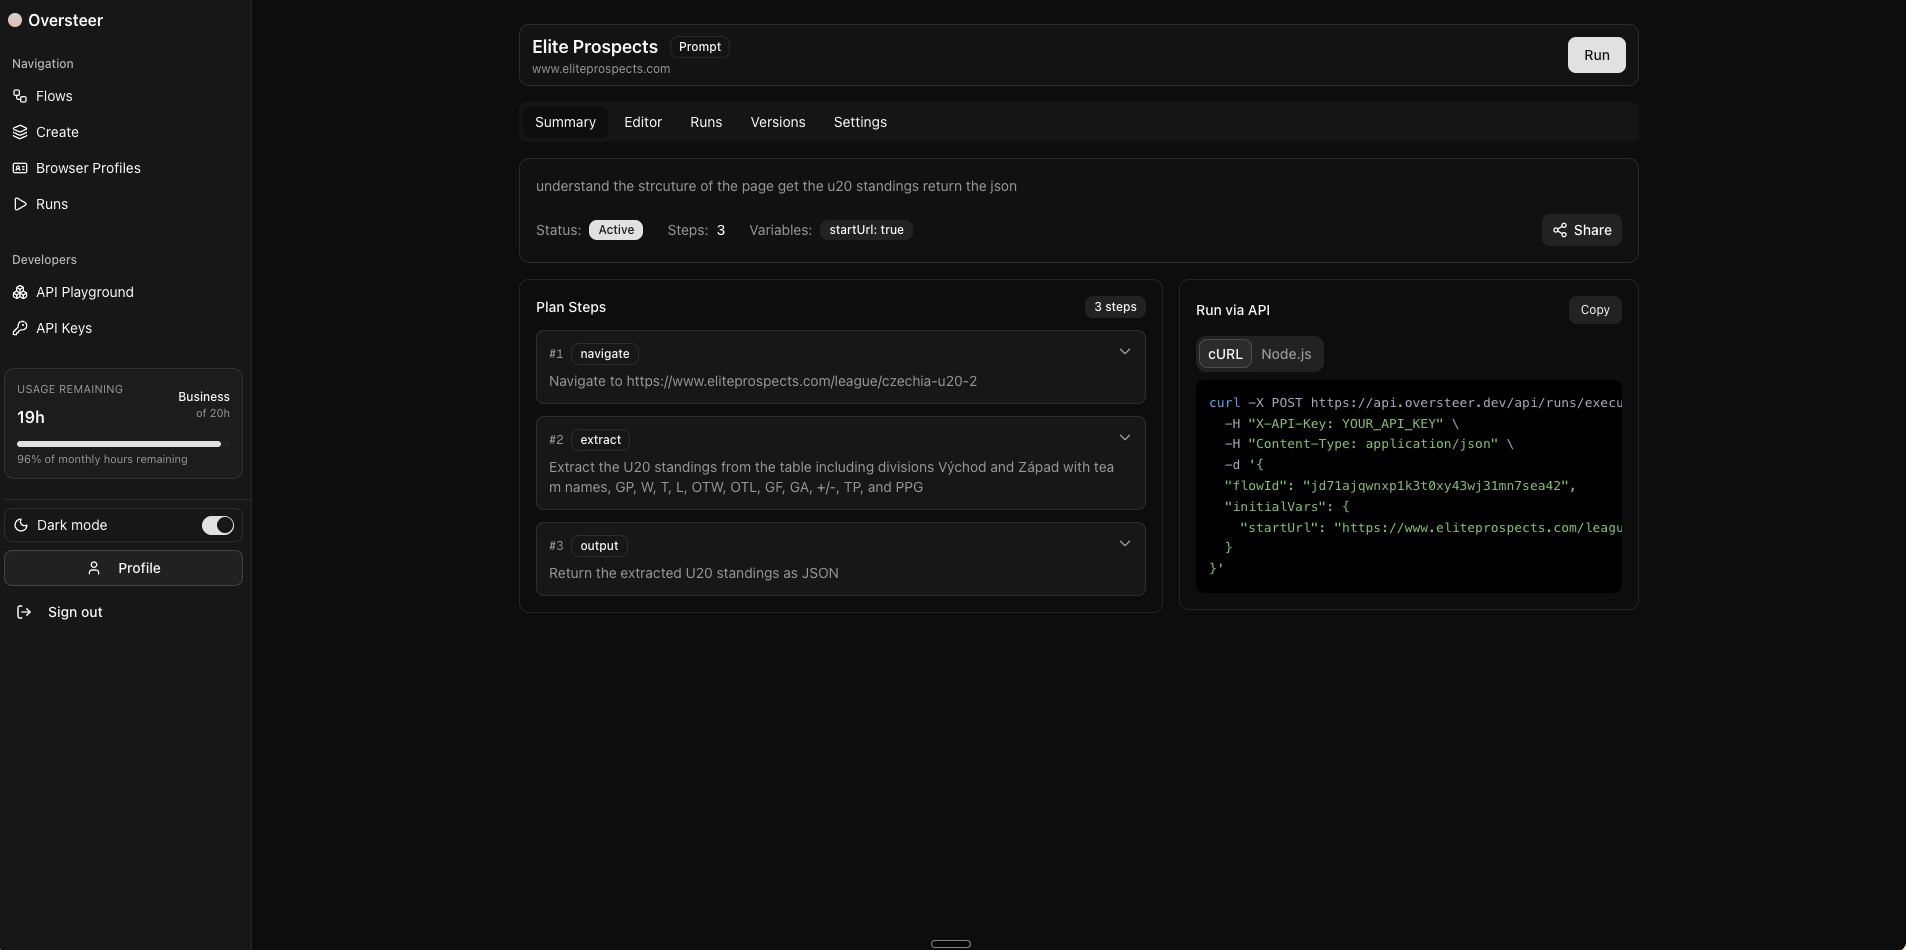This screenshot has width=1906, height=950.
Task: Select the Create icon in the sidebar
Action: click(x=20, y=132)
